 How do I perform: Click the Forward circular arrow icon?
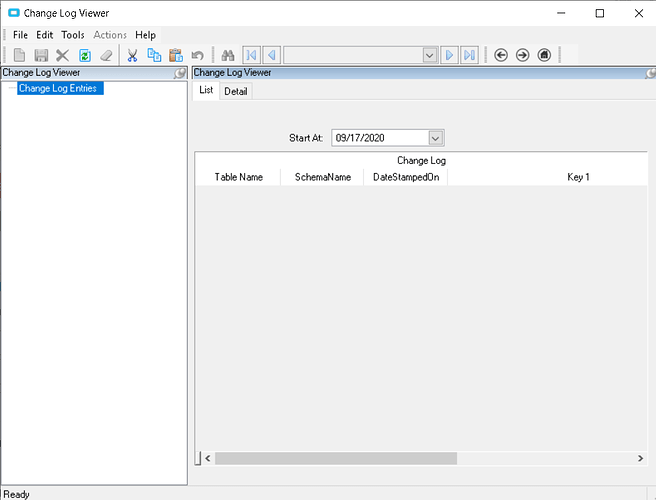pos(523,55)
